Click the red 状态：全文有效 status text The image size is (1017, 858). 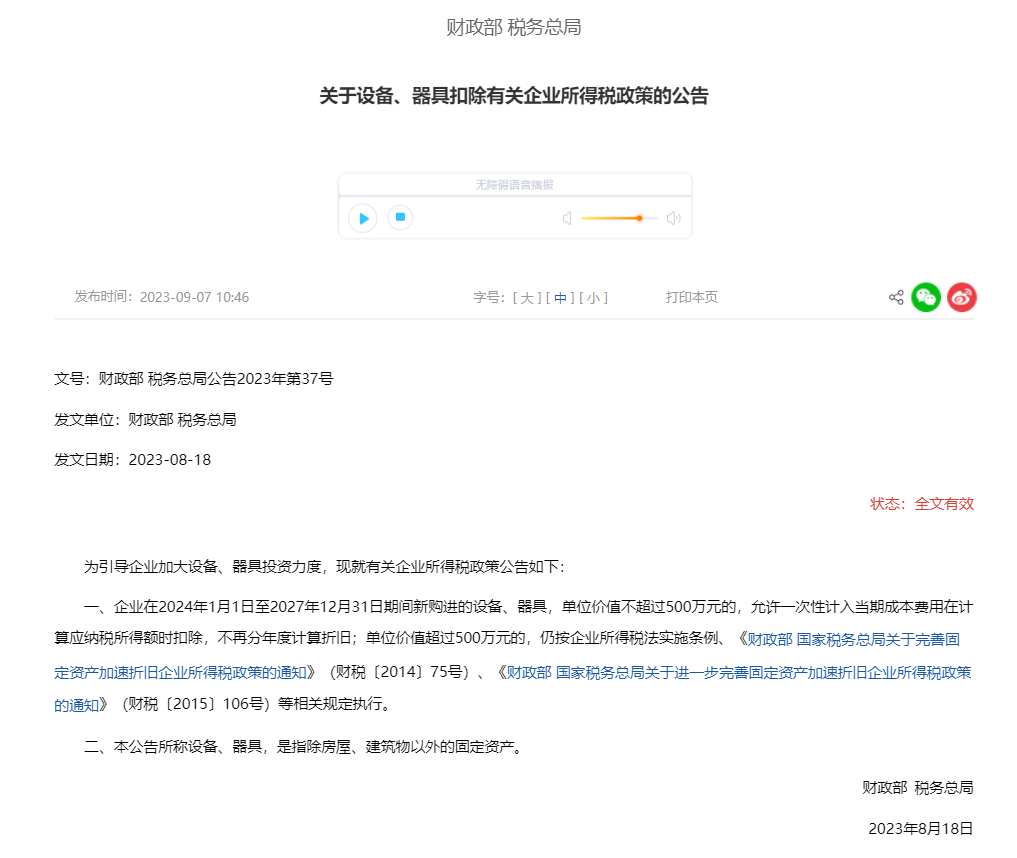click(921, 504)
